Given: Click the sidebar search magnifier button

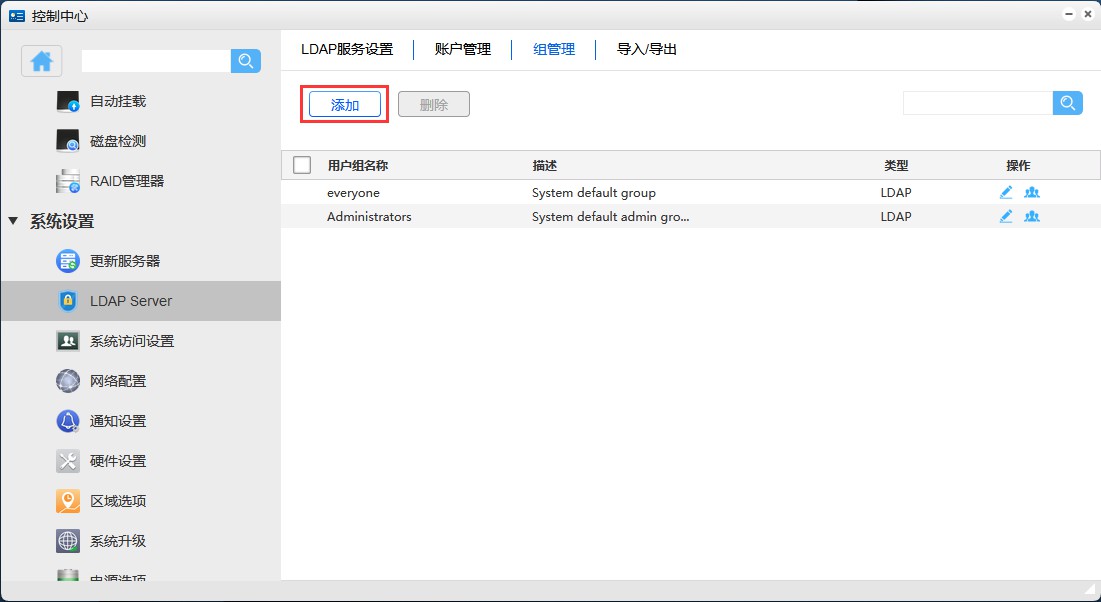Looking at the screenshot, I should click(x=246, y=61).
